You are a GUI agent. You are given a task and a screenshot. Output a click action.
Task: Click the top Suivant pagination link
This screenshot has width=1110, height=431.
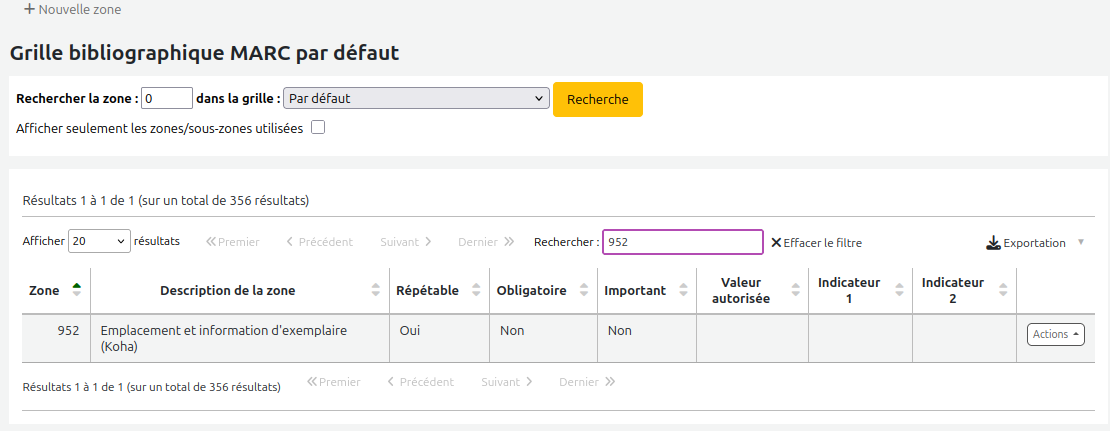(405, 242)
